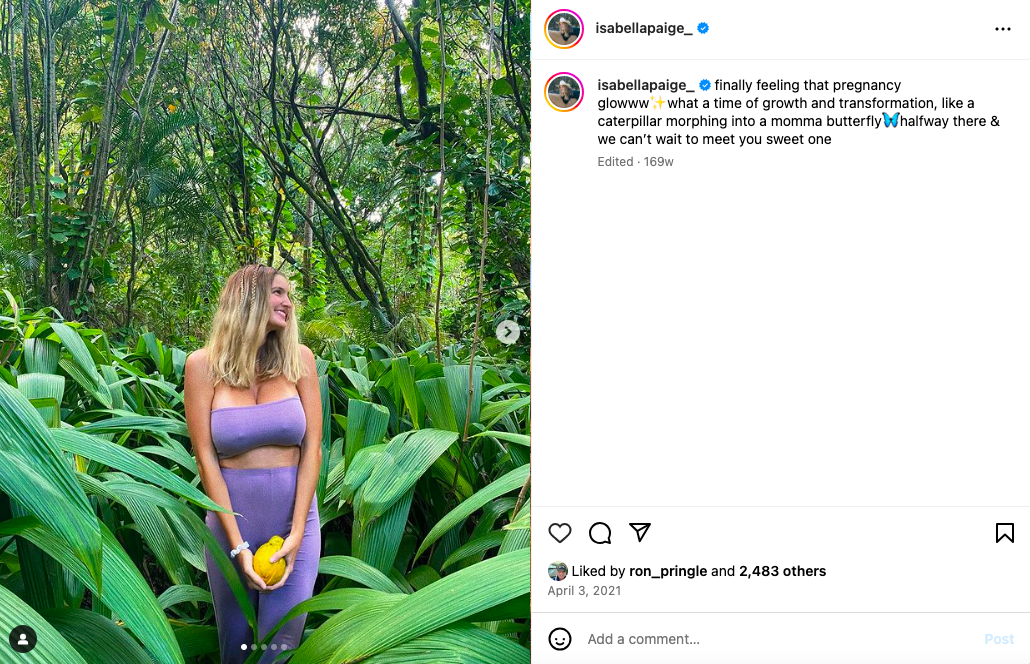Open isabellapaige_ username in post header
The image size is (1030, 664).
(x=643, y=29)
